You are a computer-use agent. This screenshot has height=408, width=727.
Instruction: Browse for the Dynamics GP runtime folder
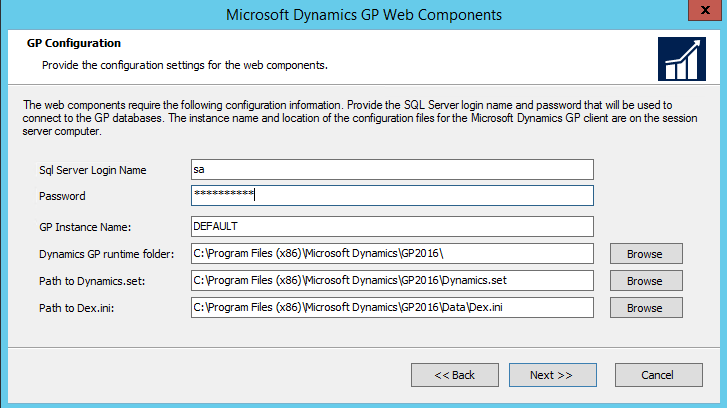point(645,254)
